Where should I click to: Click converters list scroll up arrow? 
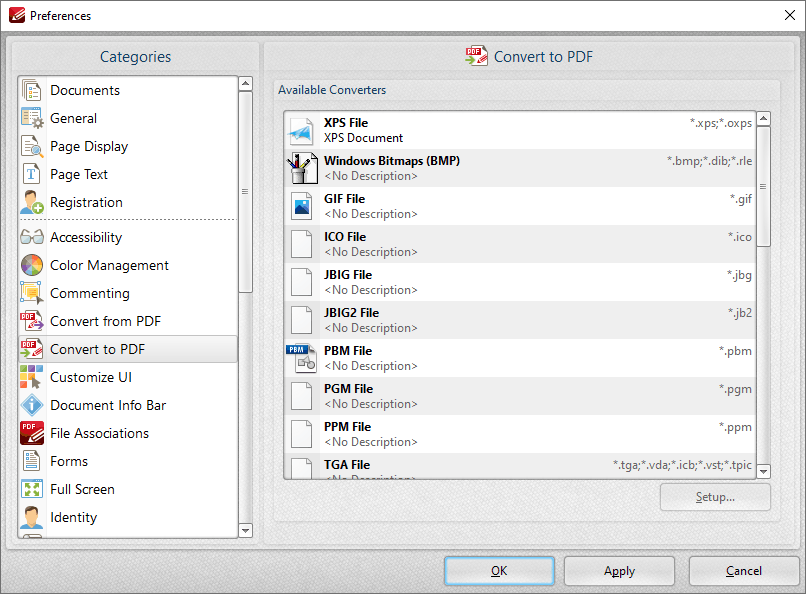(764, 119)
